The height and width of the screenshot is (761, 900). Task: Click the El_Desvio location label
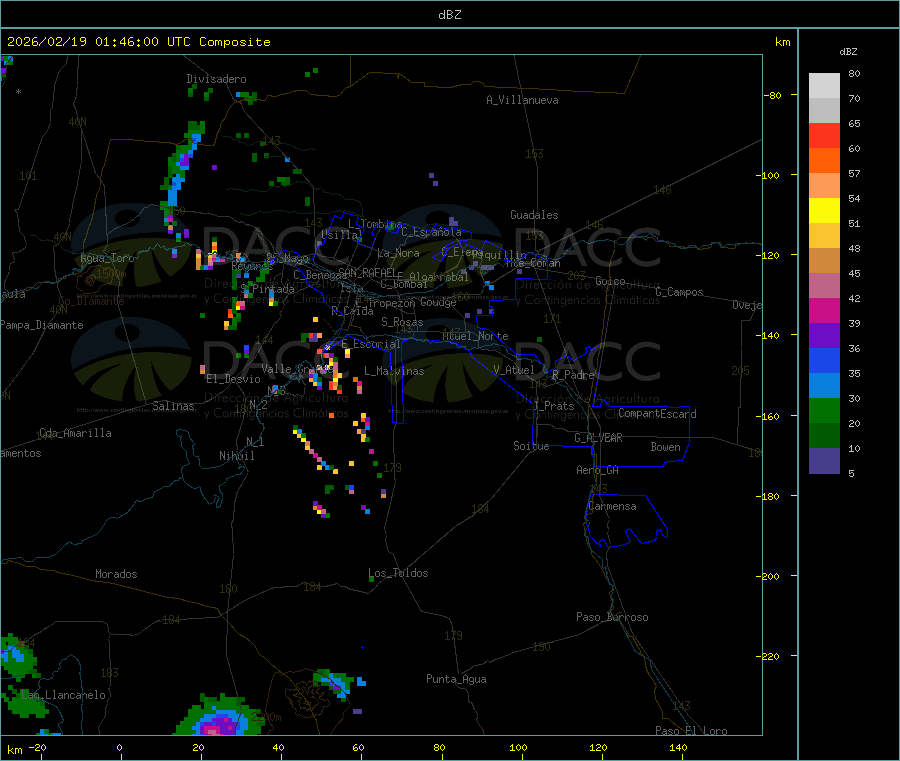coord(233,379)
